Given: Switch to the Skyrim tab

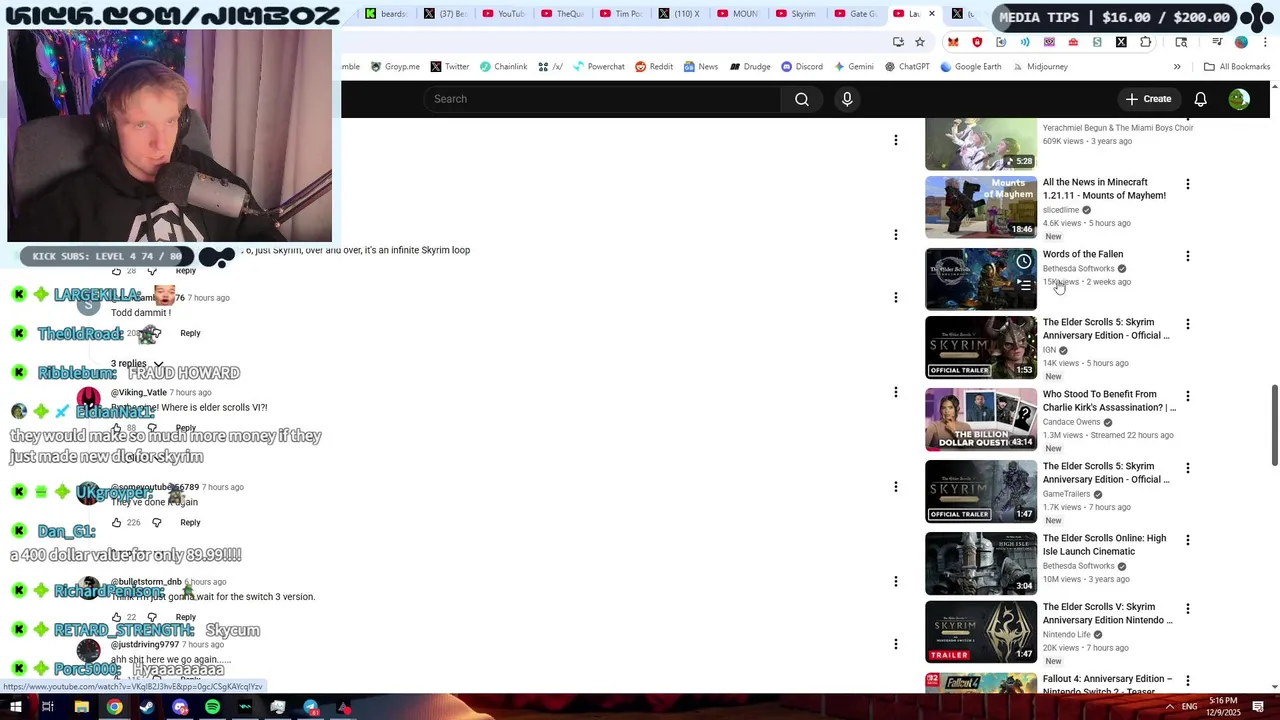Looking at the screenshot, I should click(x=796, y=14).
